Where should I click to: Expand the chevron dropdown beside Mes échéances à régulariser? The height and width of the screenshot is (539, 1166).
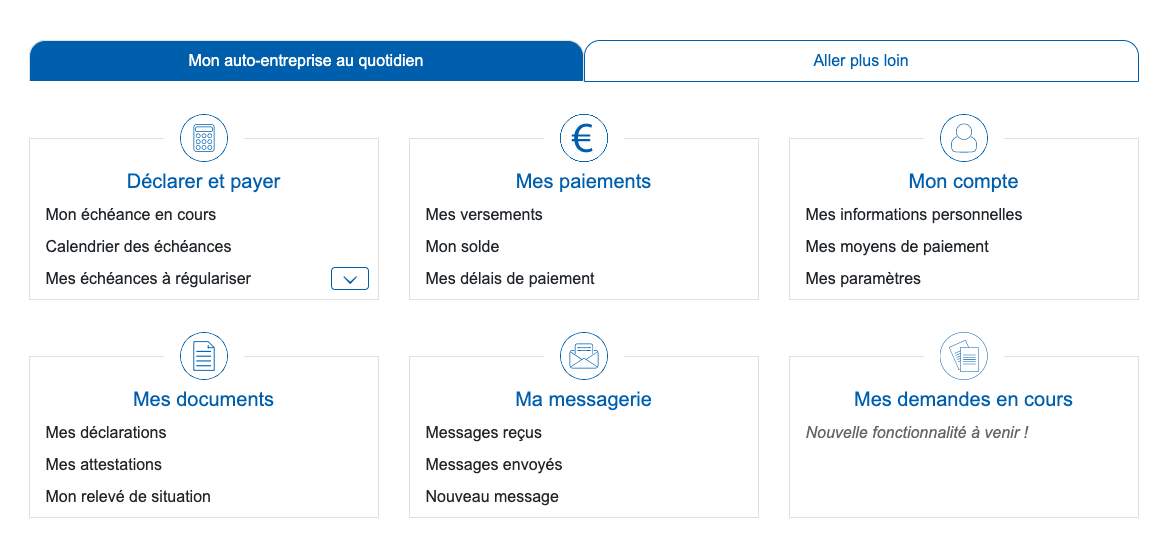point(350,279)
